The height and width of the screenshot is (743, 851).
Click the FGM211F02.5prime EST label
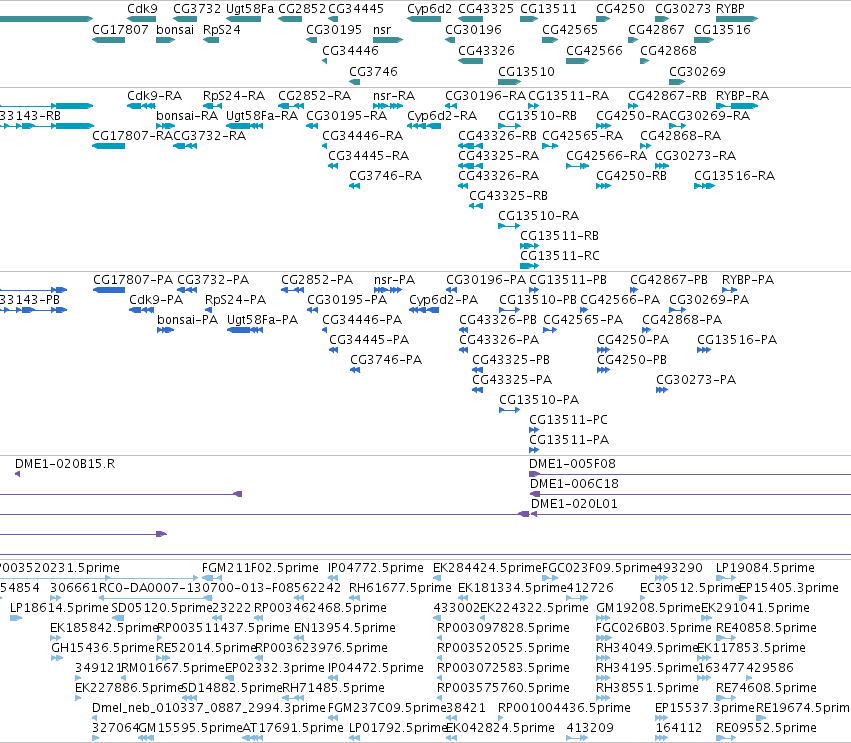[x=260, y=568]
